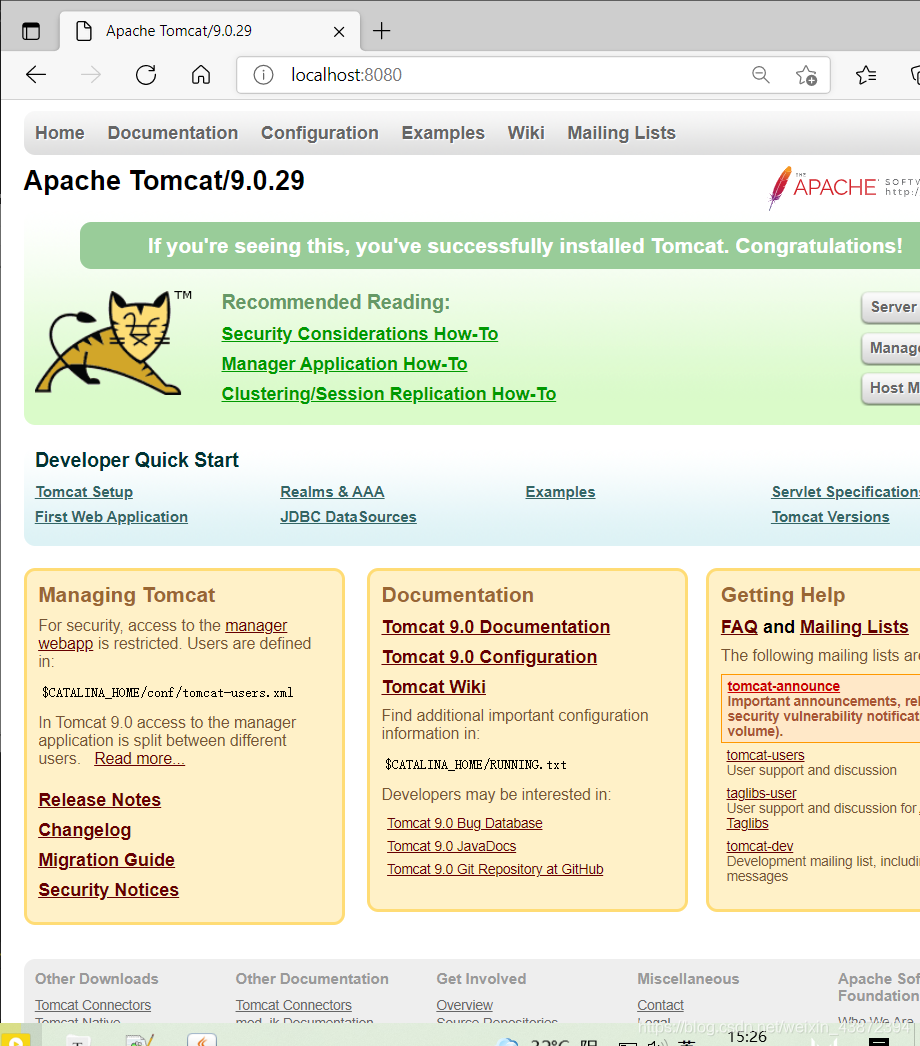Open Tomcat Connectors under Other Documentation
Screen dimensions: 920x1046
click(294, 1005)
